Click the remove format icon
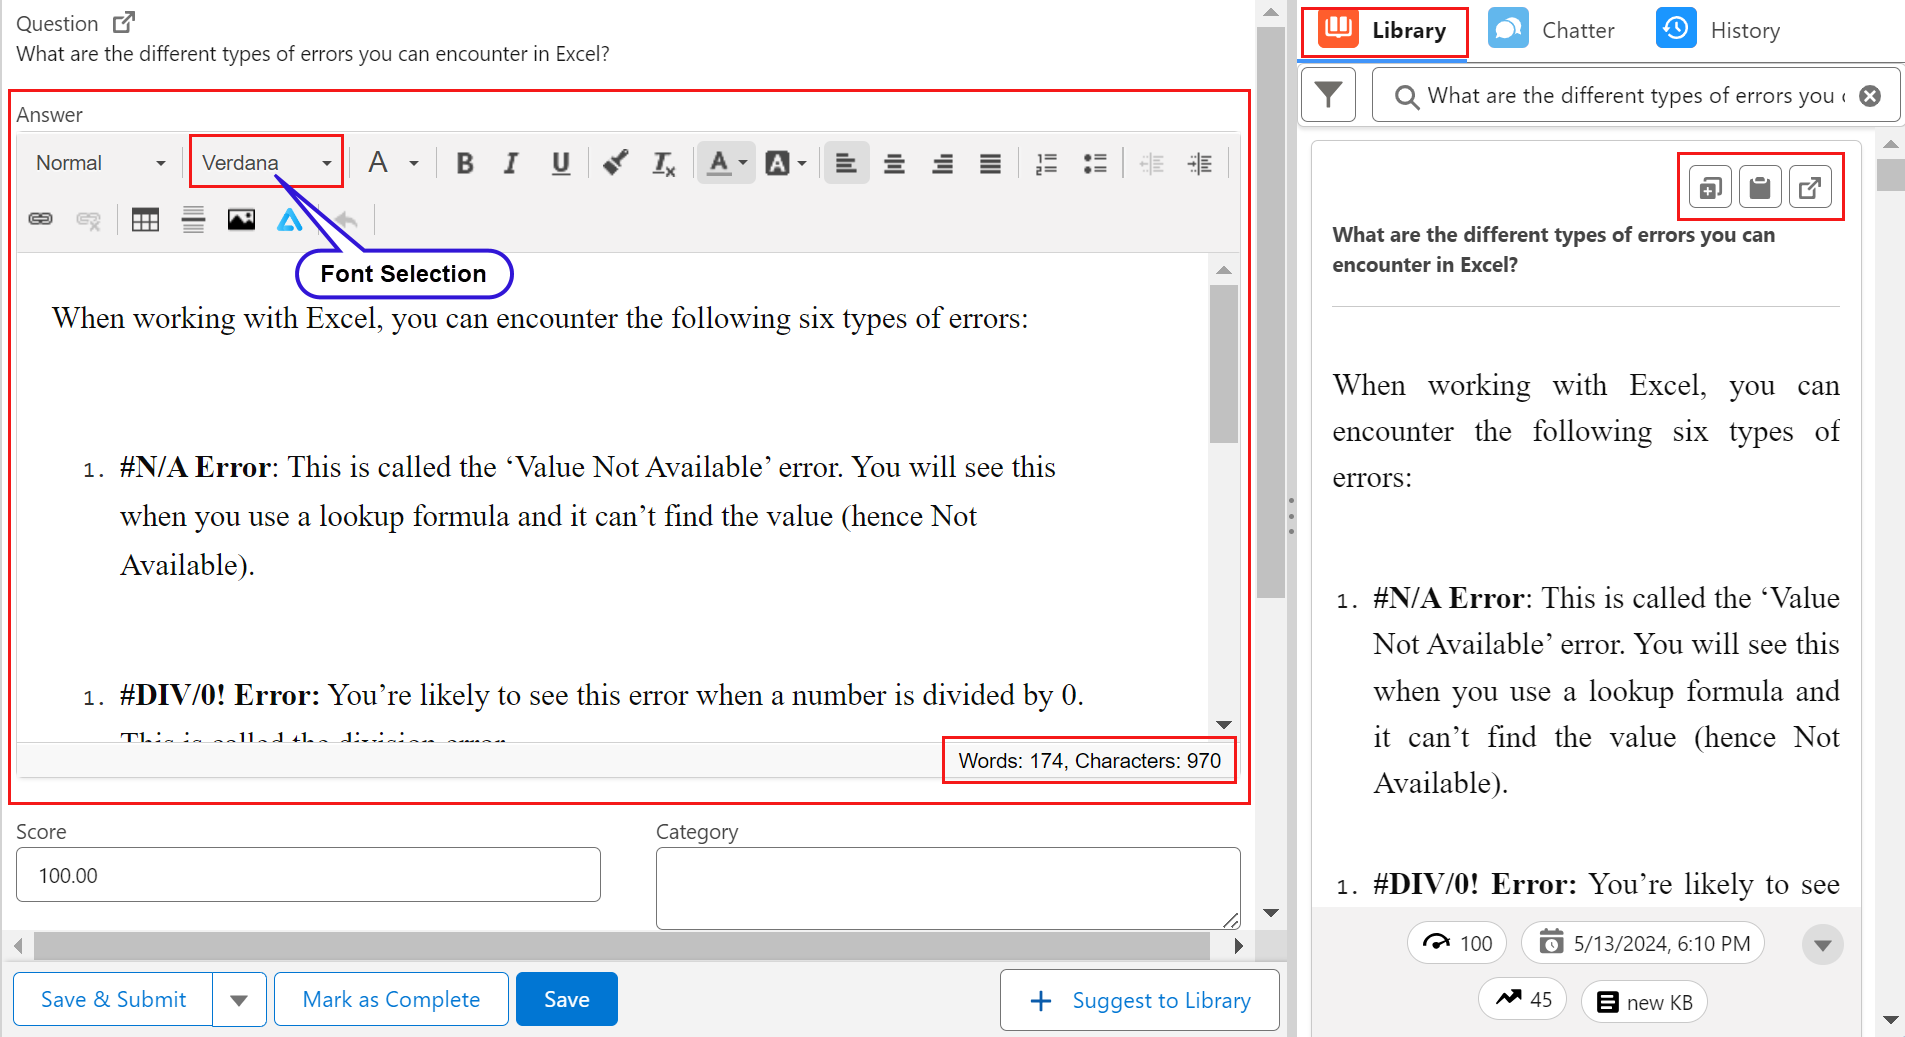 (663, 163)
